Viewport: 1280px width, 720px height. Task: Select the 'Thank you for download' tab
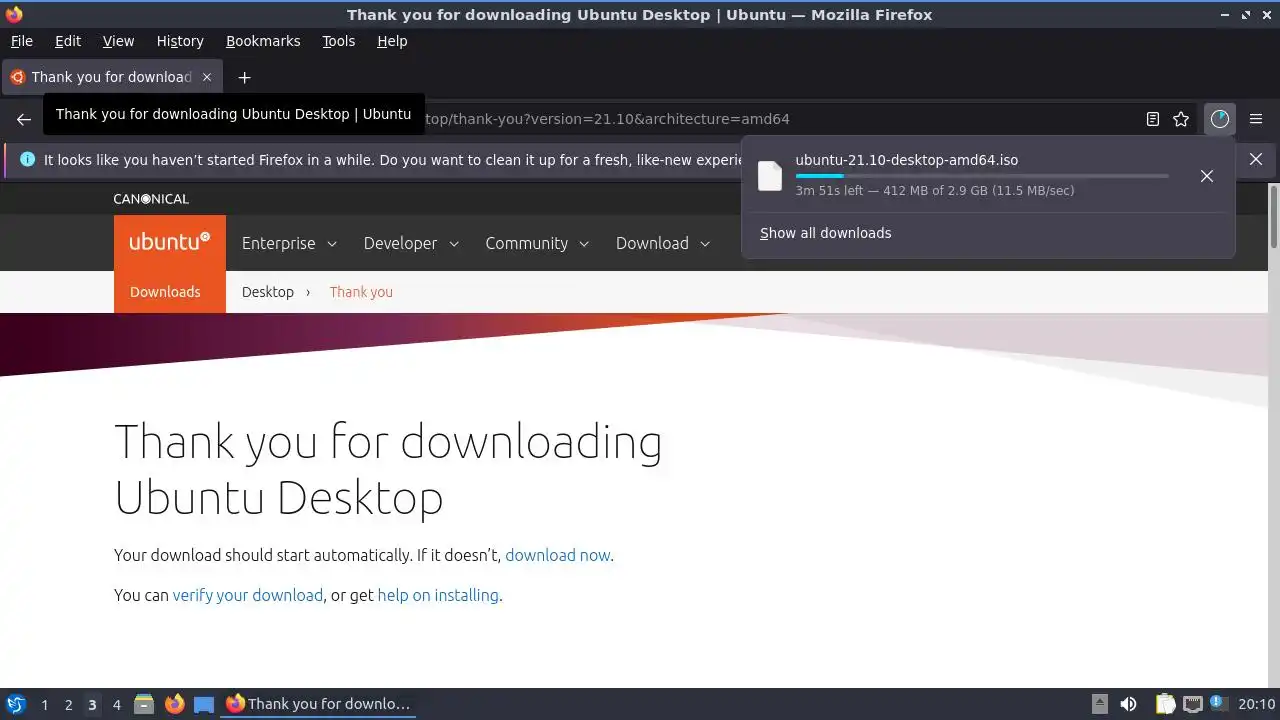pos(111,77)
